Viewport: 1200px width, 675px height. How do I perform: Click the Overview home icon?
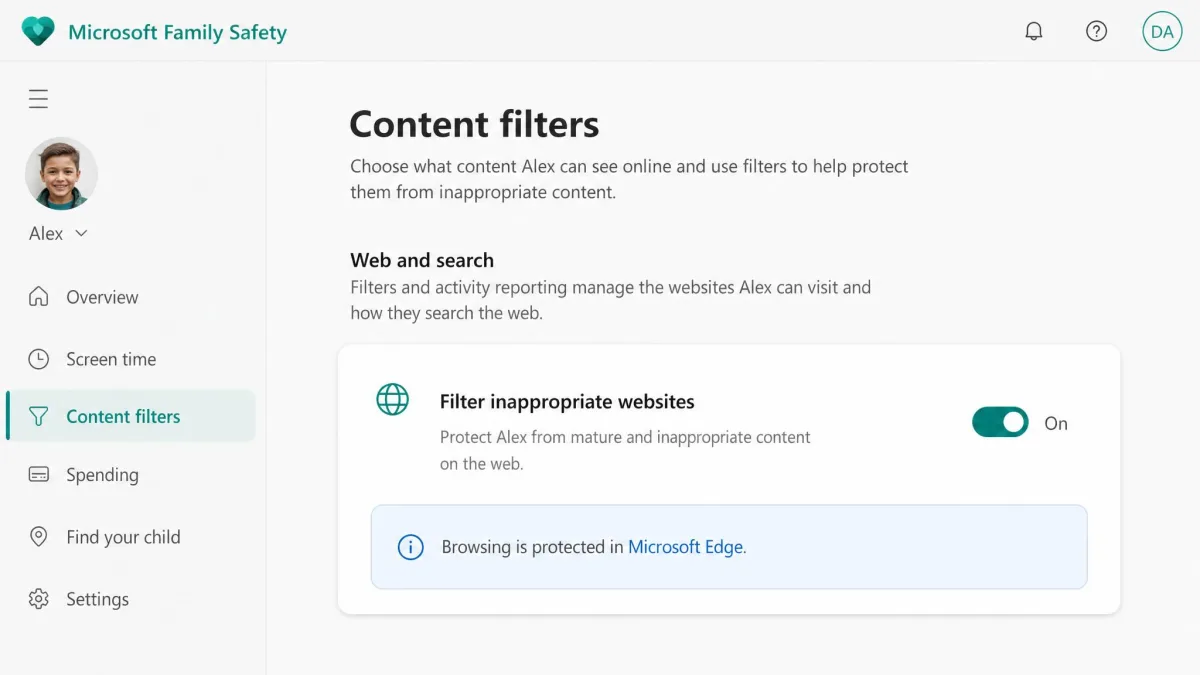coord(39,297)
